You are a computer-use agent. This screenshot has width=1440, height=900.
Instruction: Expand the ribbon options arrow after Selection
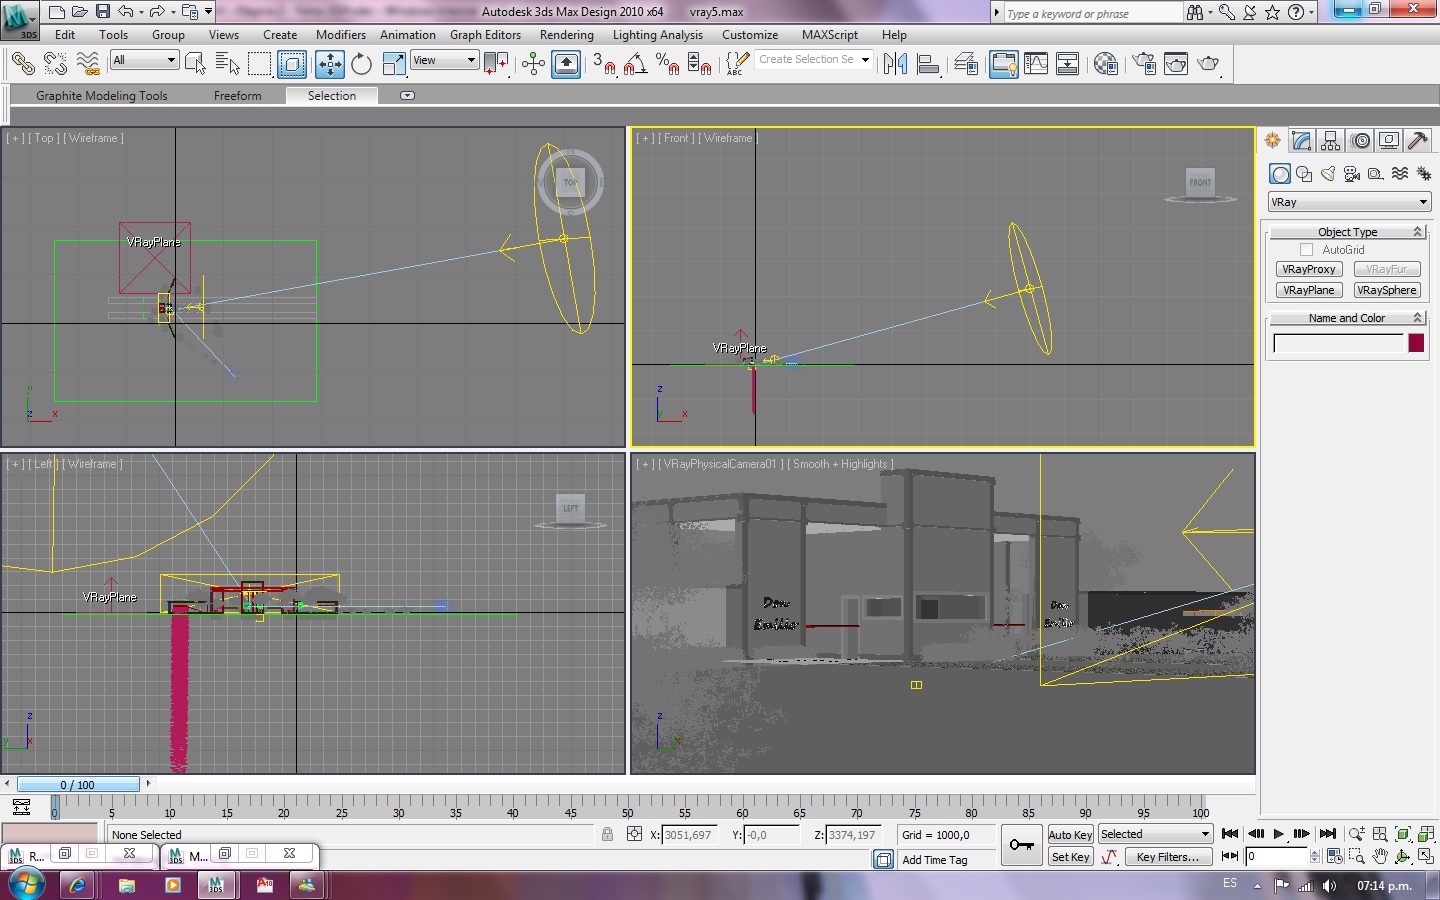pos(407,96)
